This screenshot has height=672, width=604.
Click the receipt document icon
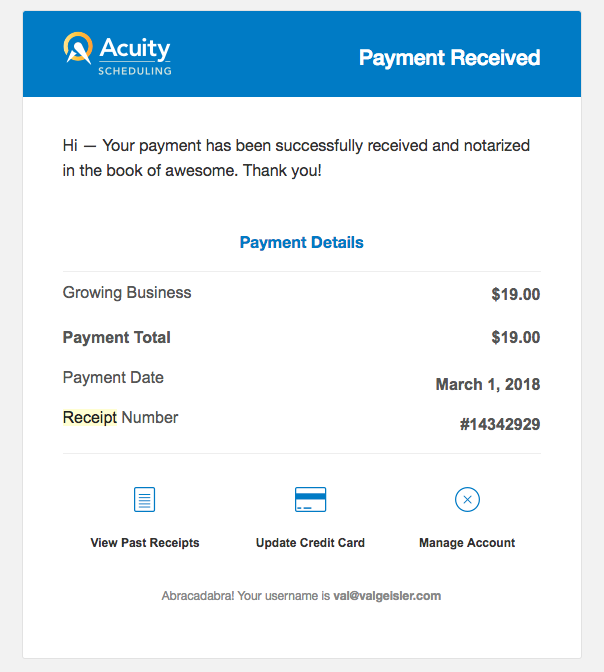tap(144, 499)
